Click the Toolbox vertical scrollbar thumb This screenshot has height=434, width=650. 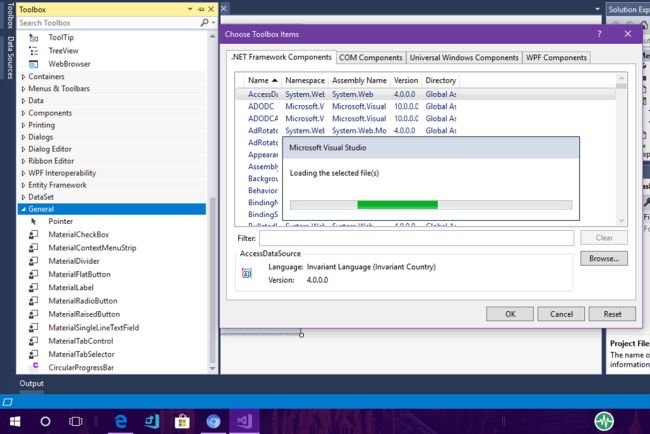[212, 280]
